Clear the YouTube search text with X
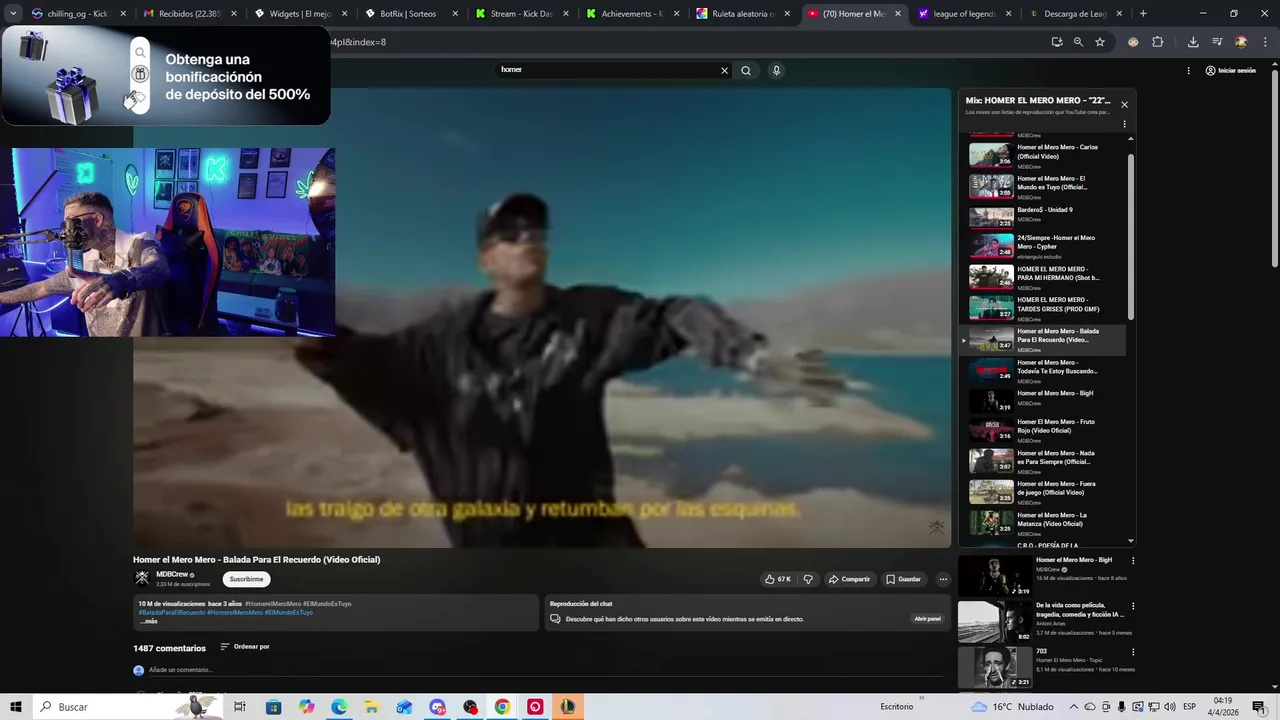Screen dimensions: 1280x720 pos(724,70)
